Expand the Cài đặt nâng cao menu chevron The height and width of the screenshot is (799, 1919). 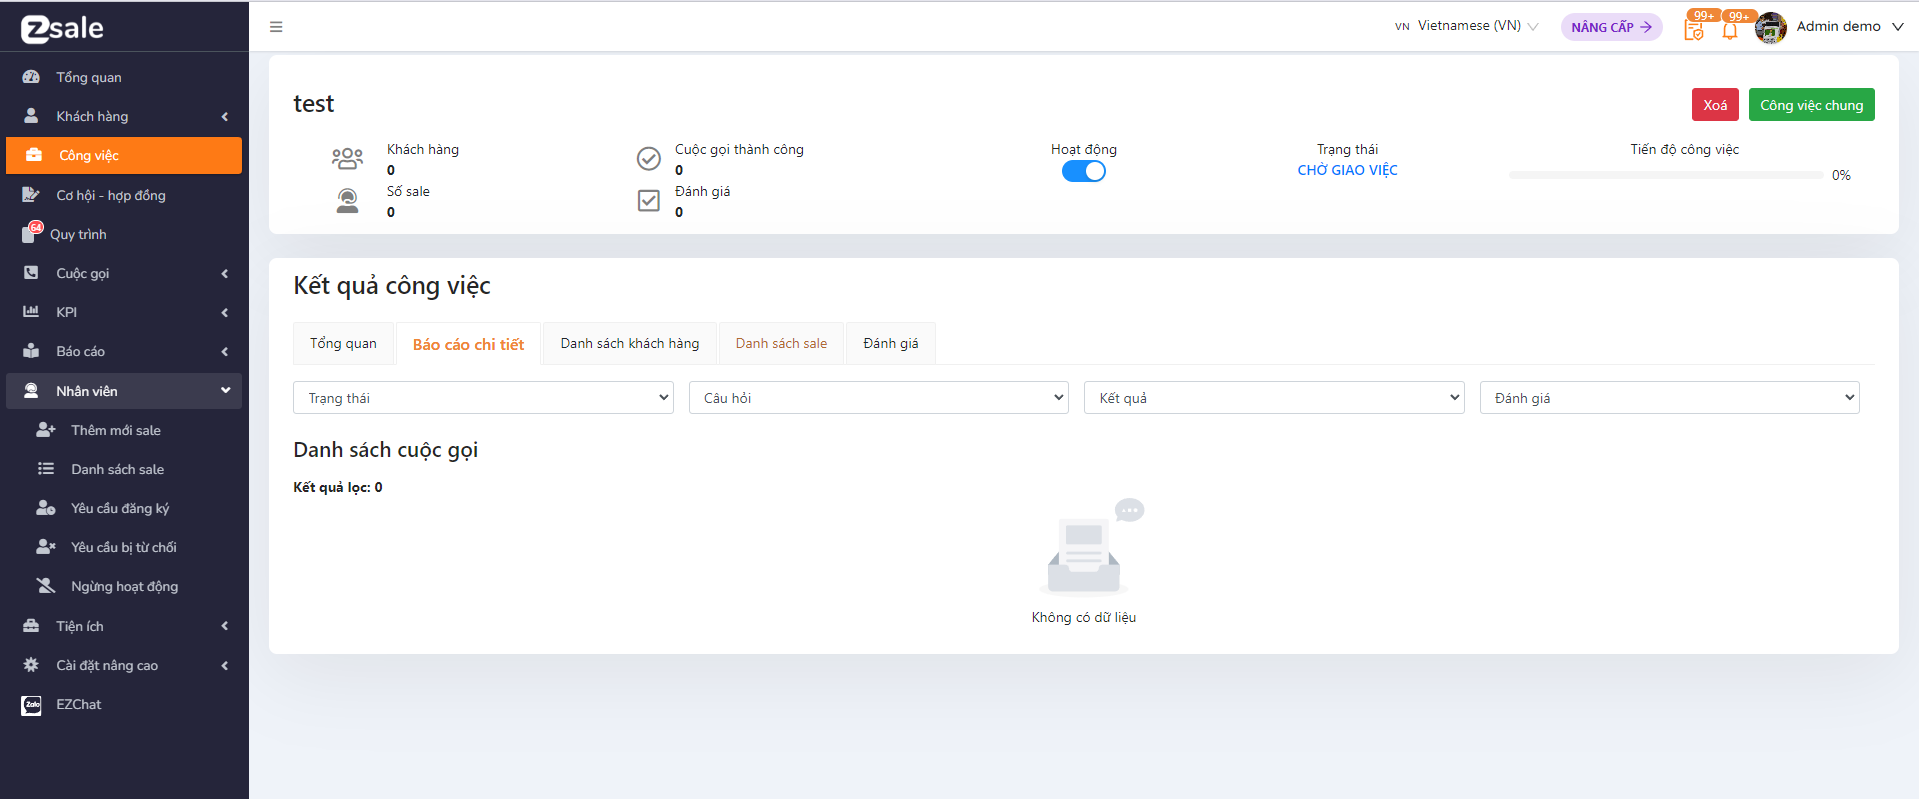click(x=225, y=665)
